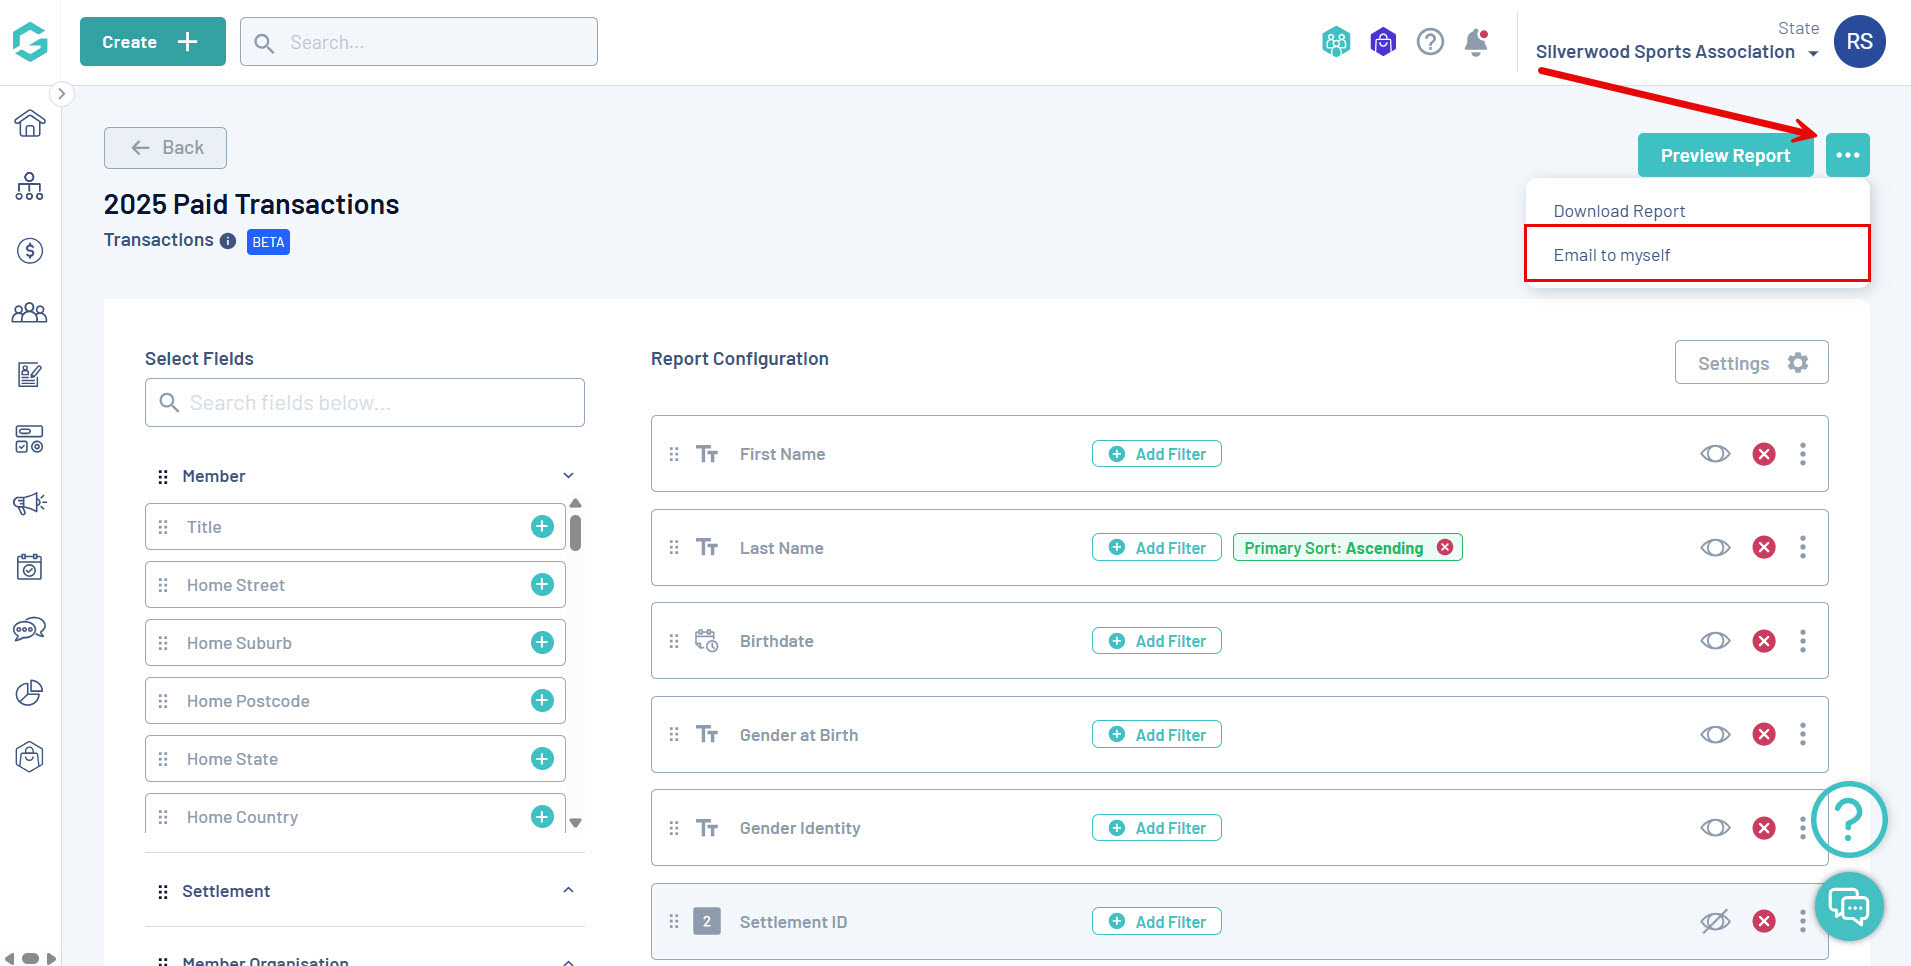This screenshot has width=1911, height=966.
Task: Open the megaphone promotions icon in sidebar
Action: [x=30, y=503]
